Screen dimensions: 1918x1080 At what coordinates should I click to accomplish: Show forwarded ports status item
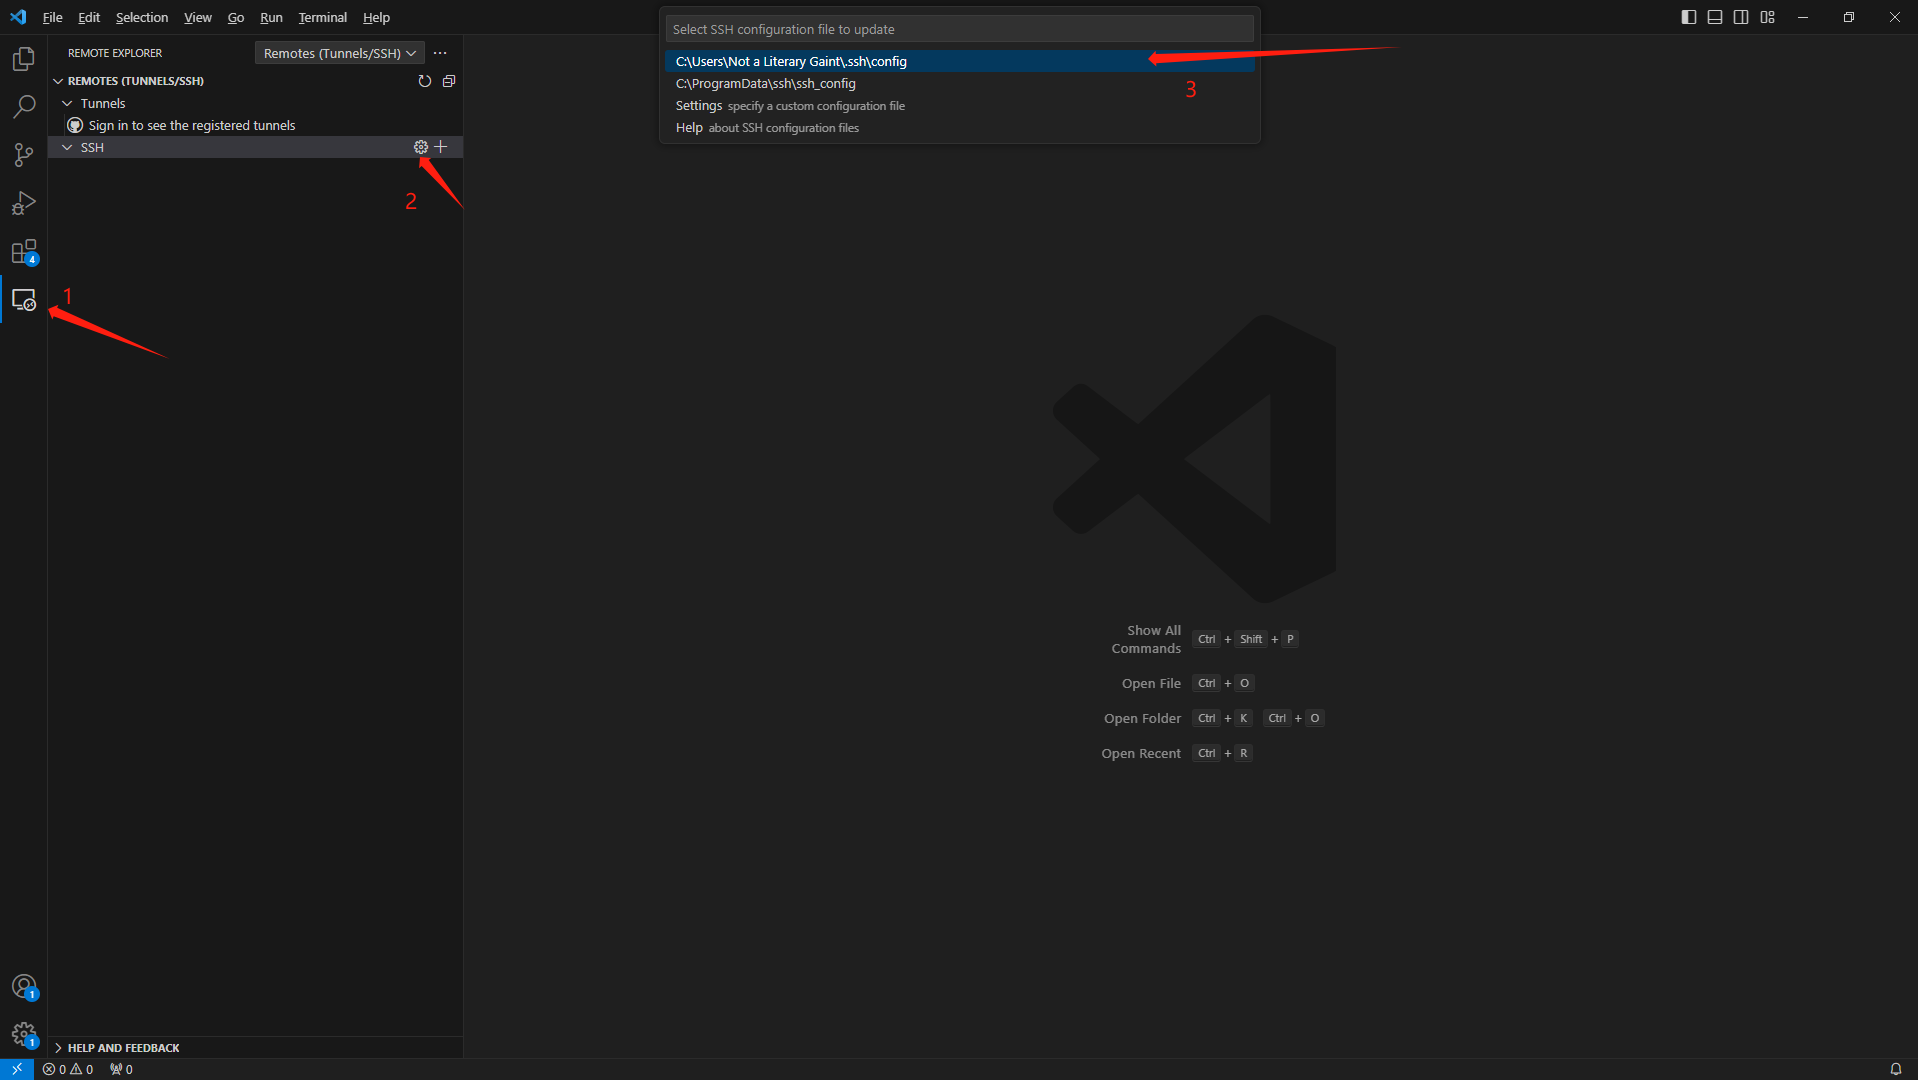[x=121, y=1069]
